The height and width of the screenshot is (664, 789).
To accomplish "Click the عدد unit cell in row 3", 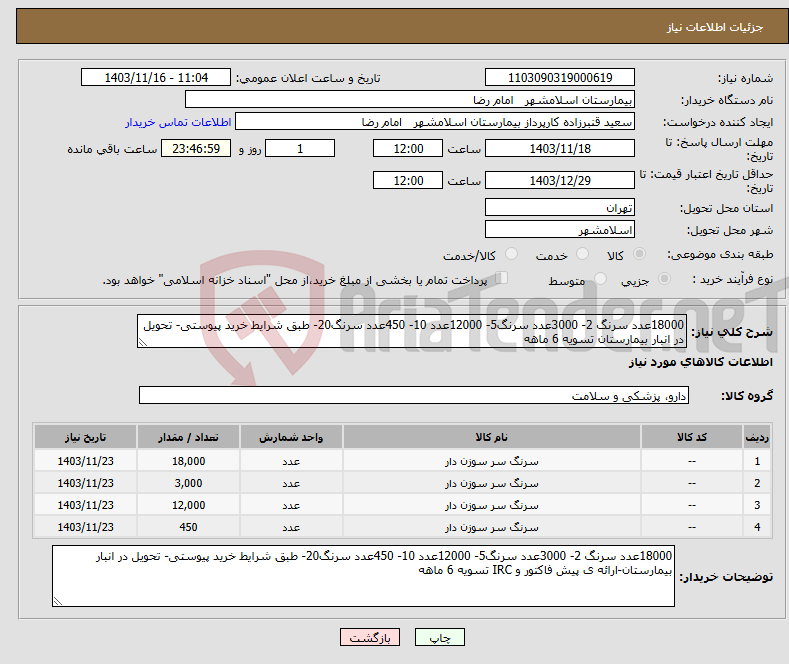I will click(291, 505).
